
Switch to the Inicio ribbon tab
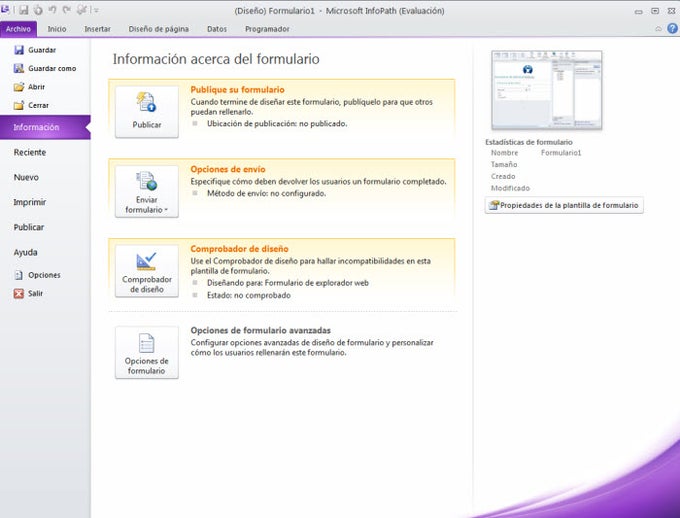click(x=57, y=29)
